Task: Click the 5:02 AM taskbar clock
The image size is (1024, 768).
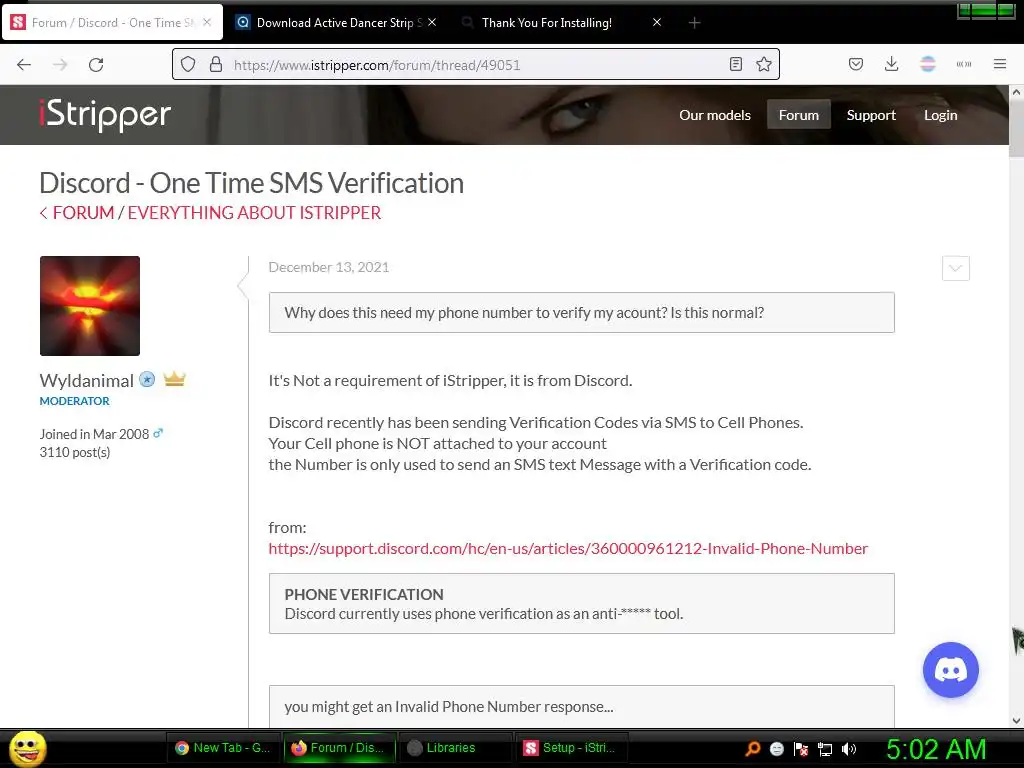Action: [x=936, y=749]
